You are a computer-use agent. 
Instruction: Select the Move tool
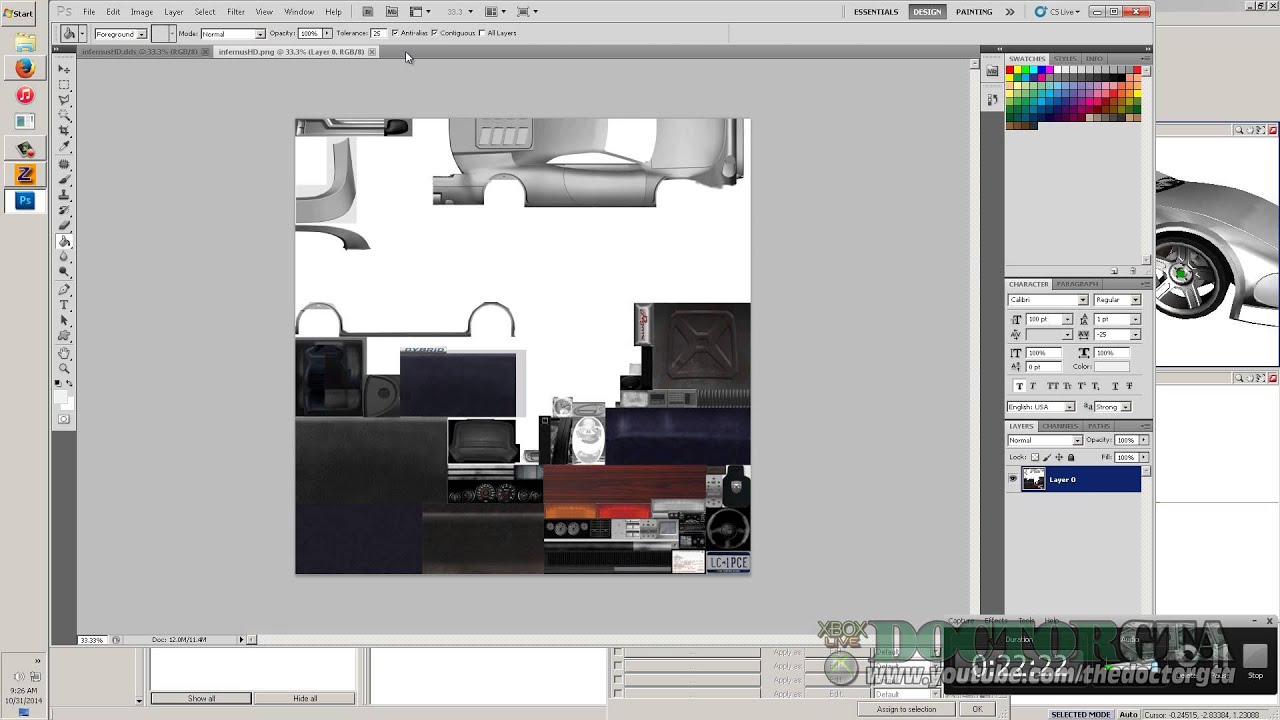pyautogui.click(x=64, y=69)
